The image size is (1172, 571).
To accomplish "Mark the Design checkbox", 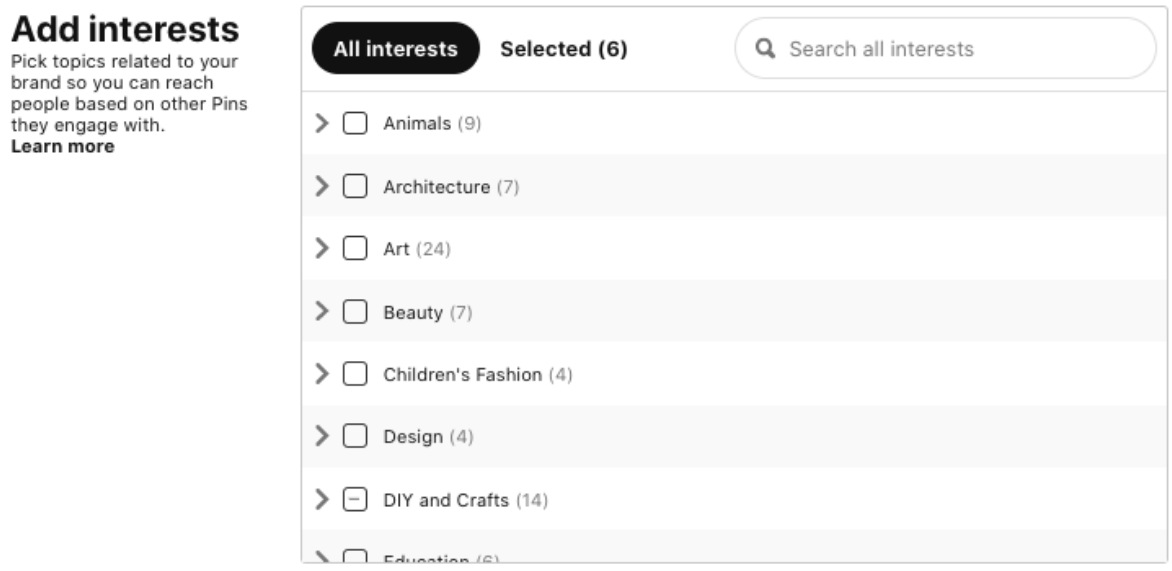I will (x=355, y=437).
